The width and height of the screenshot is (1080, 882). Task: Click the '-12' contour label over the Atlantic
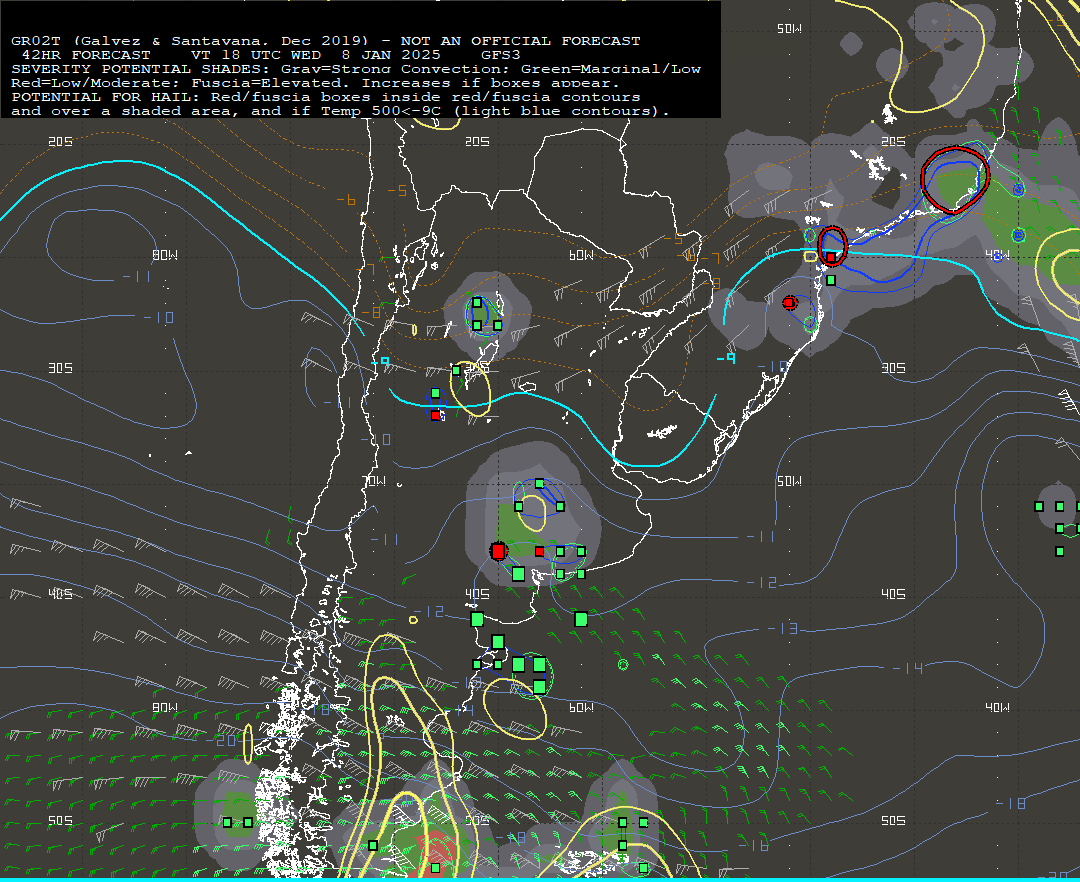(762, 582)
